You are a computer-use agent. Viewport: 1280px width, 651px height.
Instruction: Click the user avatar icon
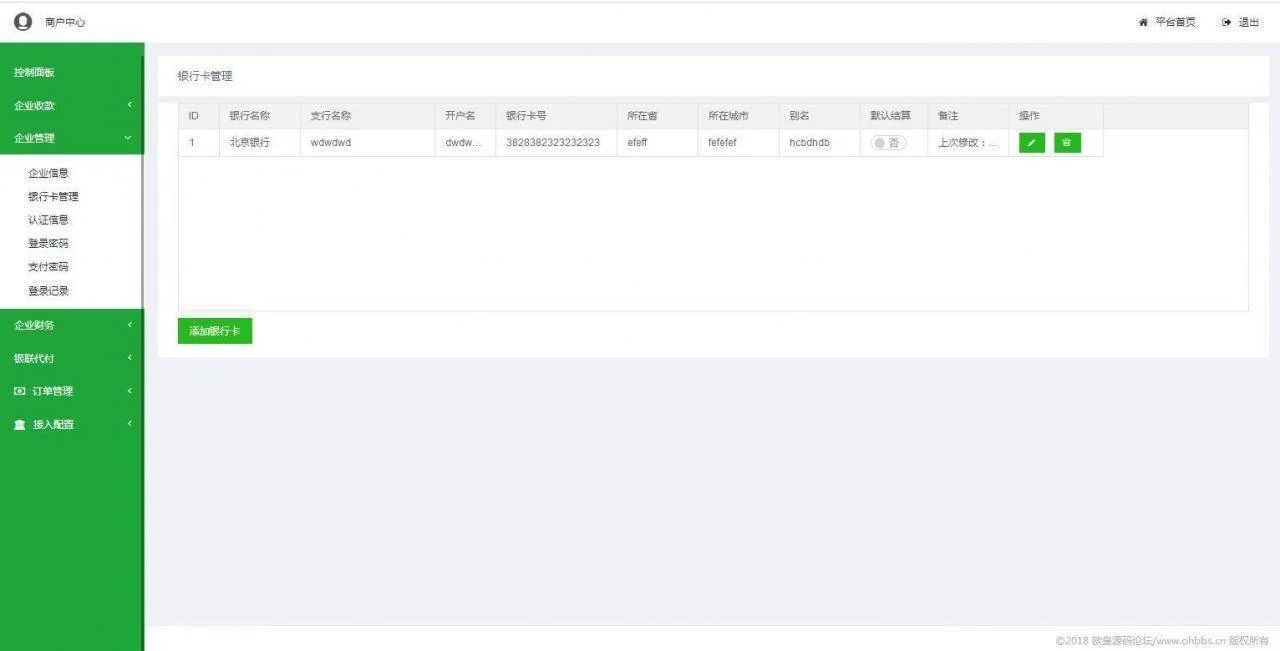[23, 22]
